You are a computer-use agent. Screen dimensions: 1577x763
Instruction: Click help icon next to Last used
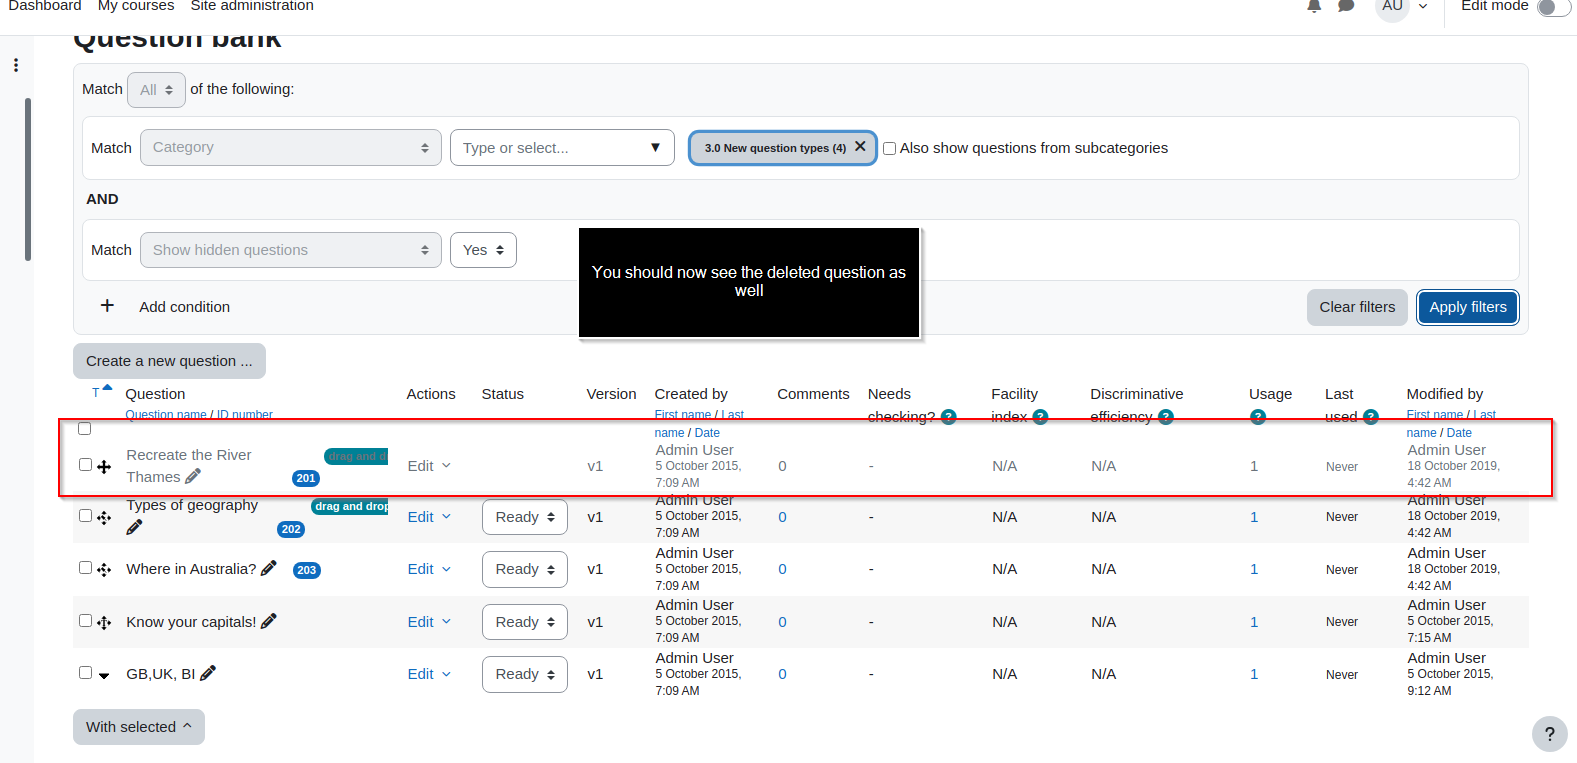pos(1371,417)
